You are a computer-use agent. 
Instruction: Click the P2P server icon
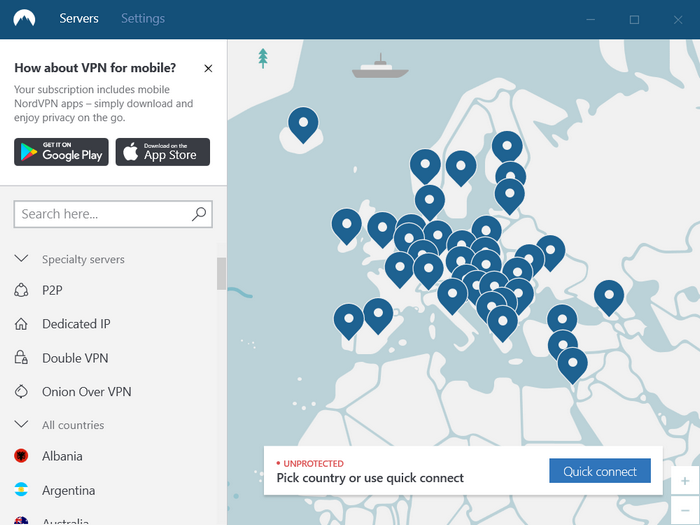(21, 290)
